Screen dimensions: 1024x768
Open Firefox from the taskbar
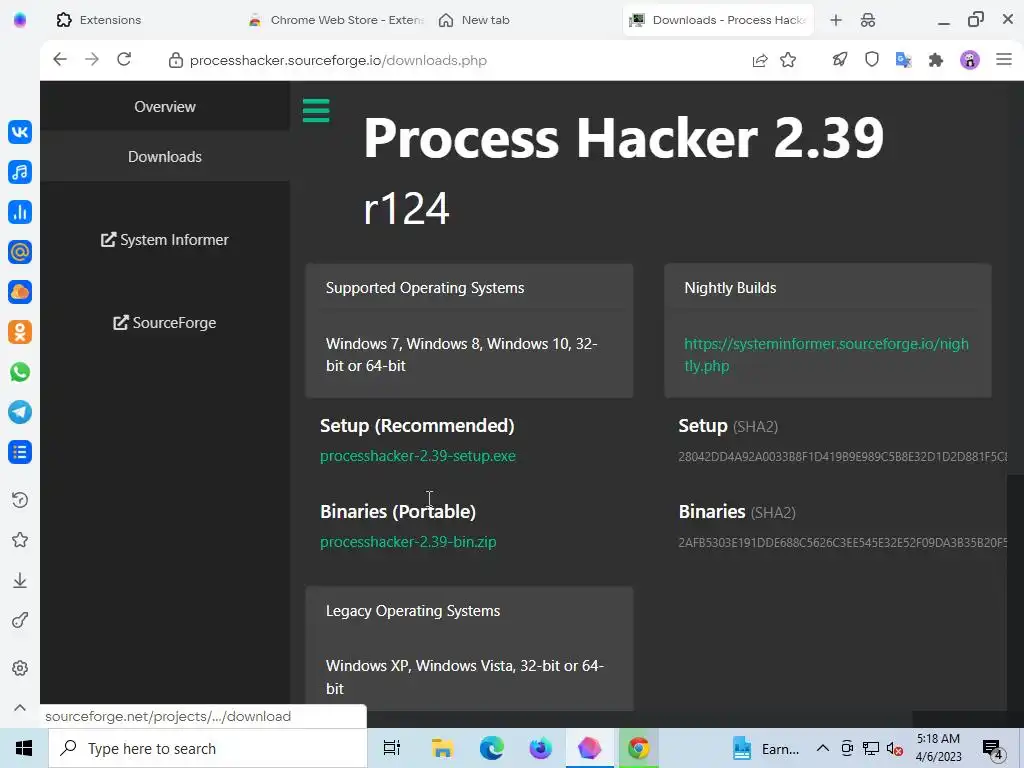pyautogui.click(x=541, y=748)
